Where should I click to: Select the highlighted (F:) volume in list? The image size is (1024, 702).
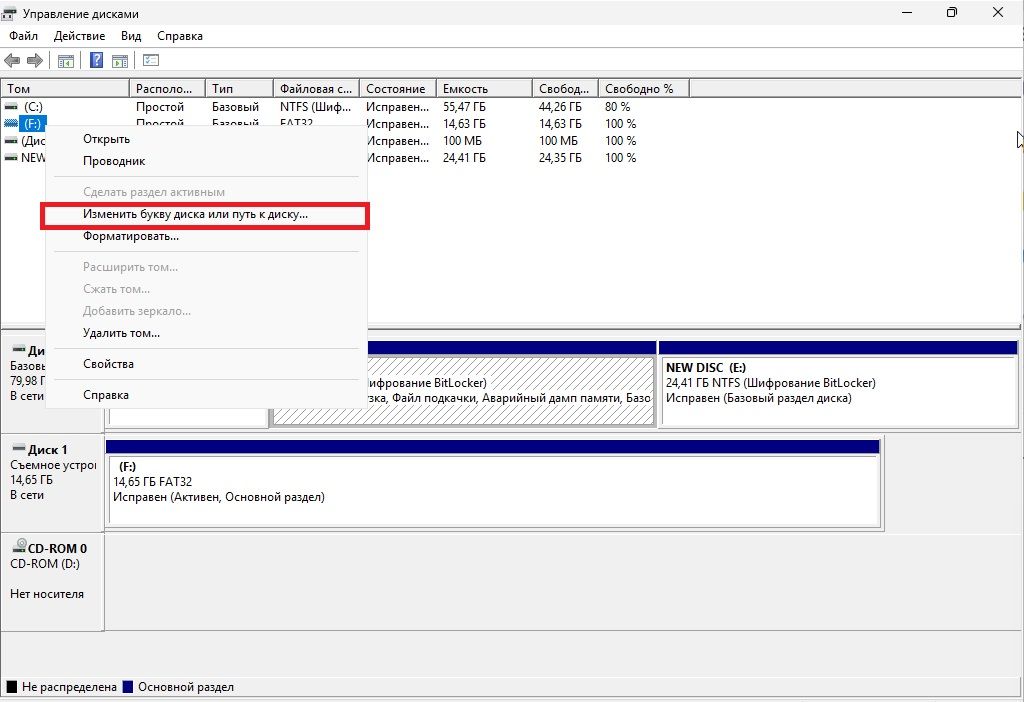click(32, 123)
